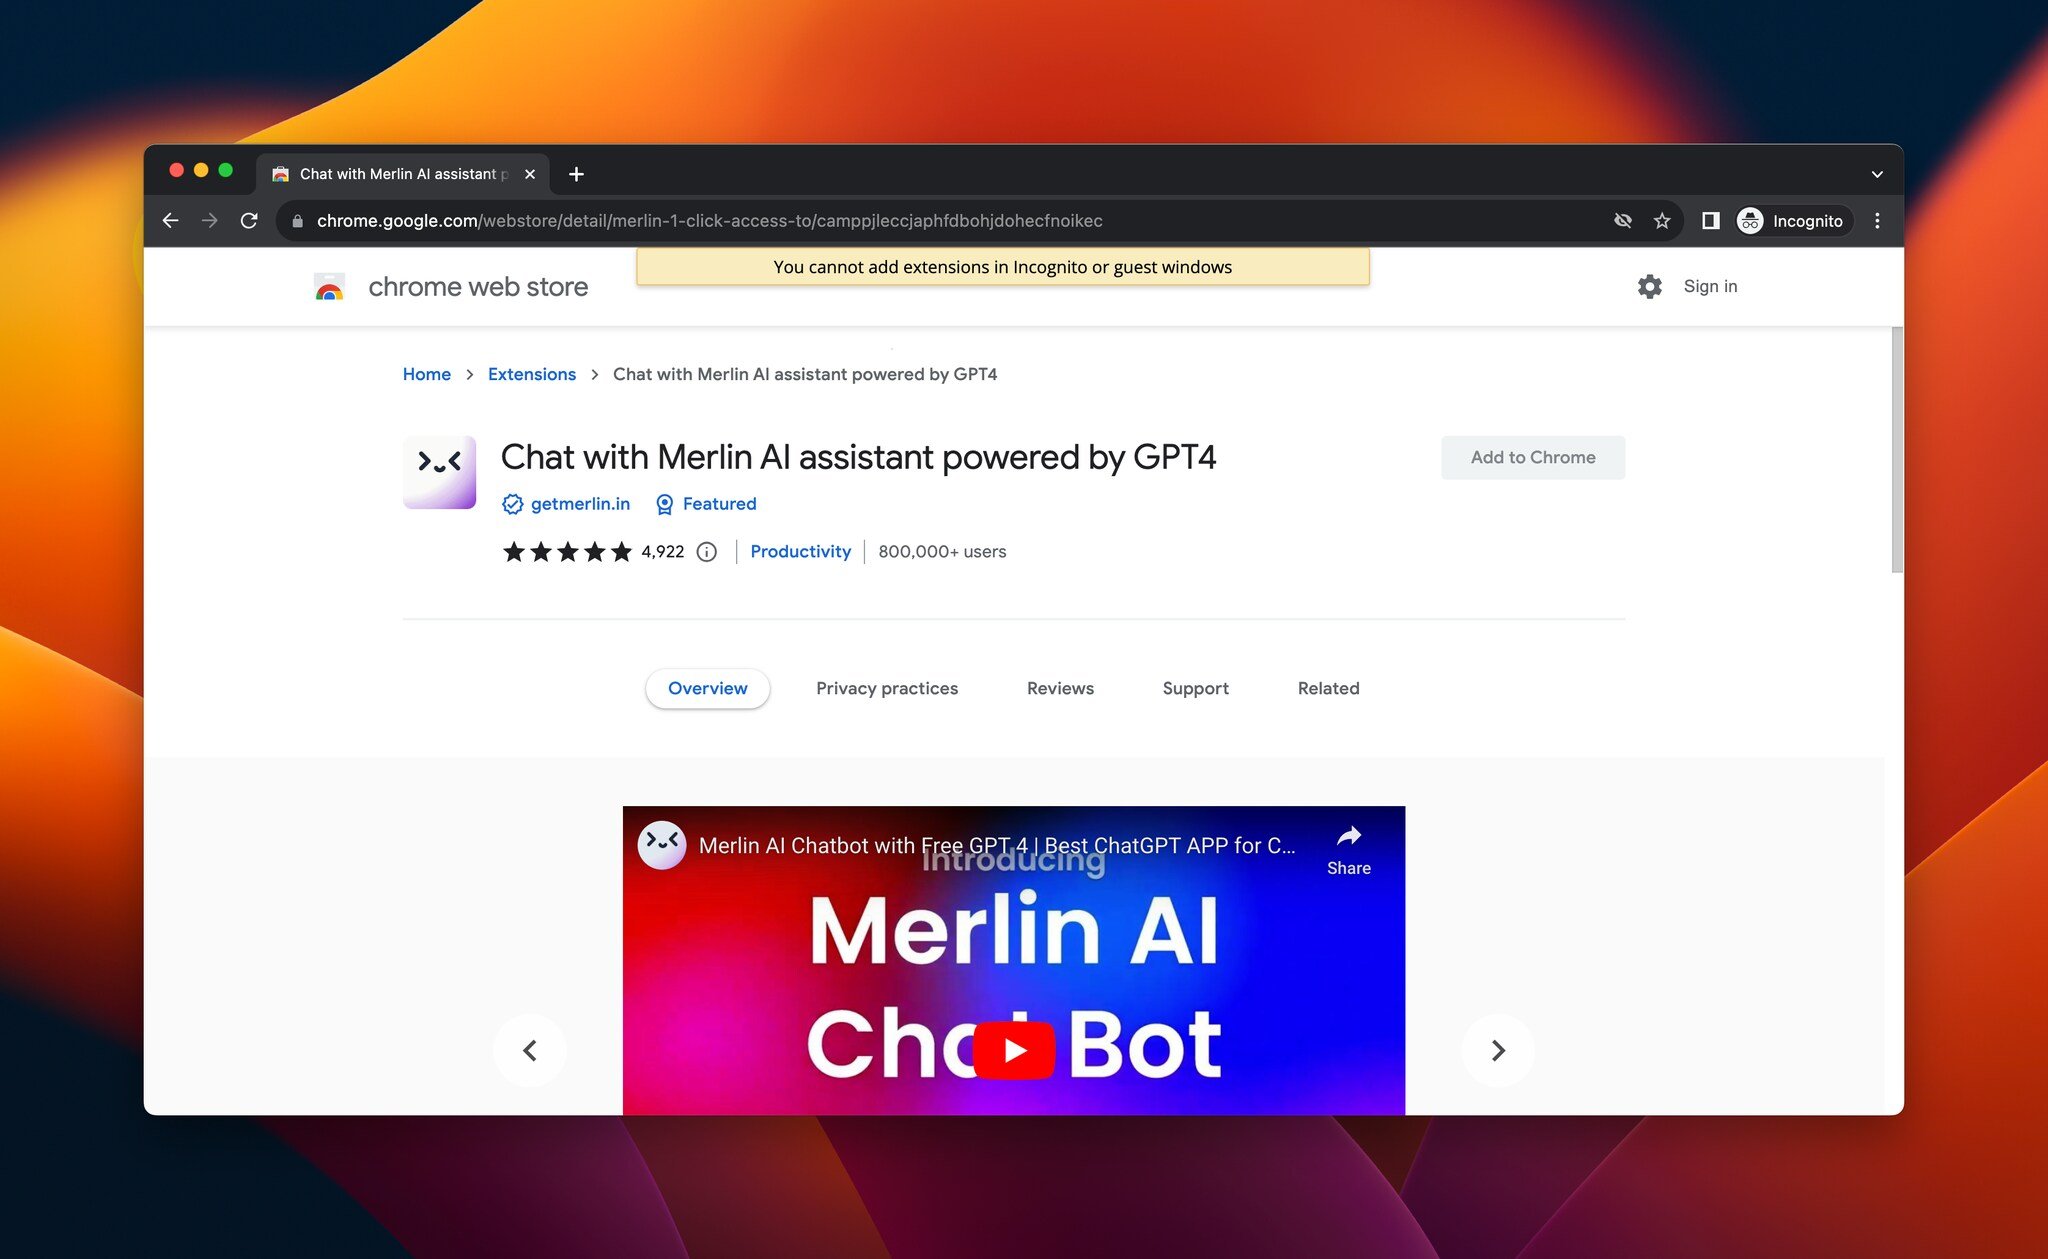Image resolution: width=2048 pixels, height=1259 pixels.
Task: Click the Sign in link
Action: pyautogui.click(x=1709, y=285)
